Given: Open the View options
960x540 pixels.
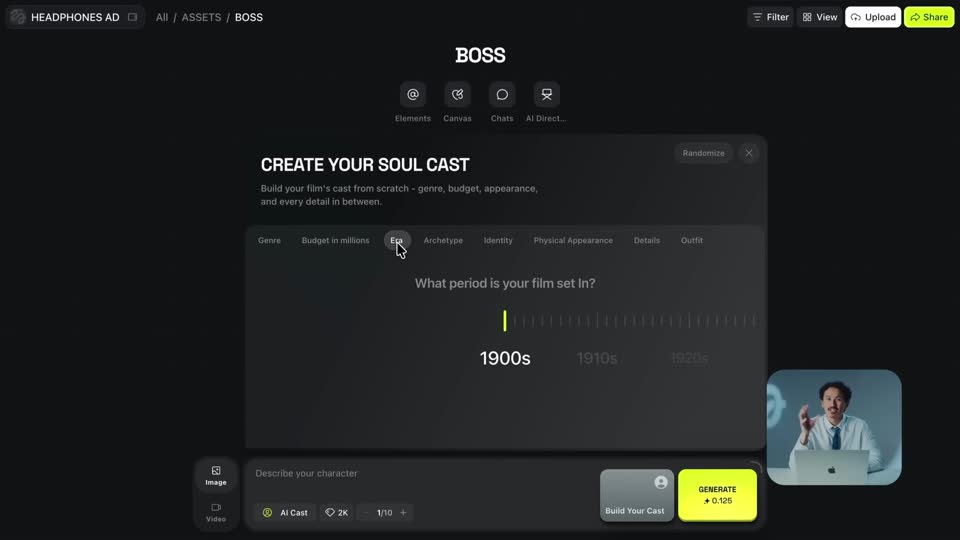Looking at the screenshot, I should tap(820, 17).
